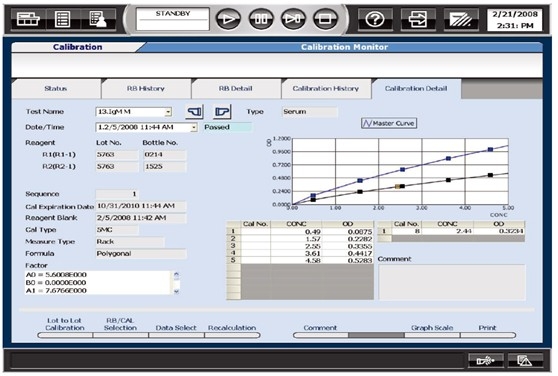Click the alarm warning icon at bottom right
The image size is (558, 376).
[525, 360]
